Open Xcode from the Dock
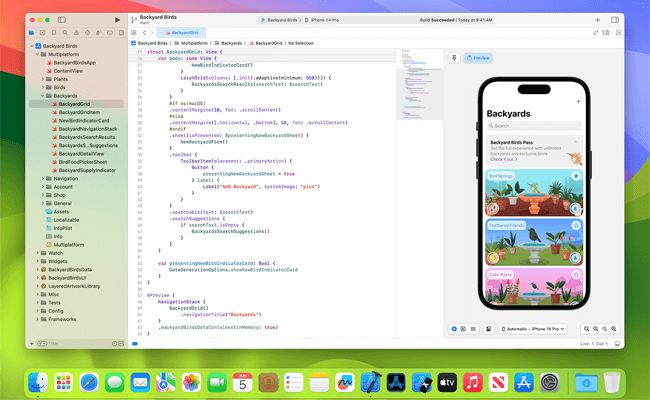The image size is (650, 400). tap(372, 381)
